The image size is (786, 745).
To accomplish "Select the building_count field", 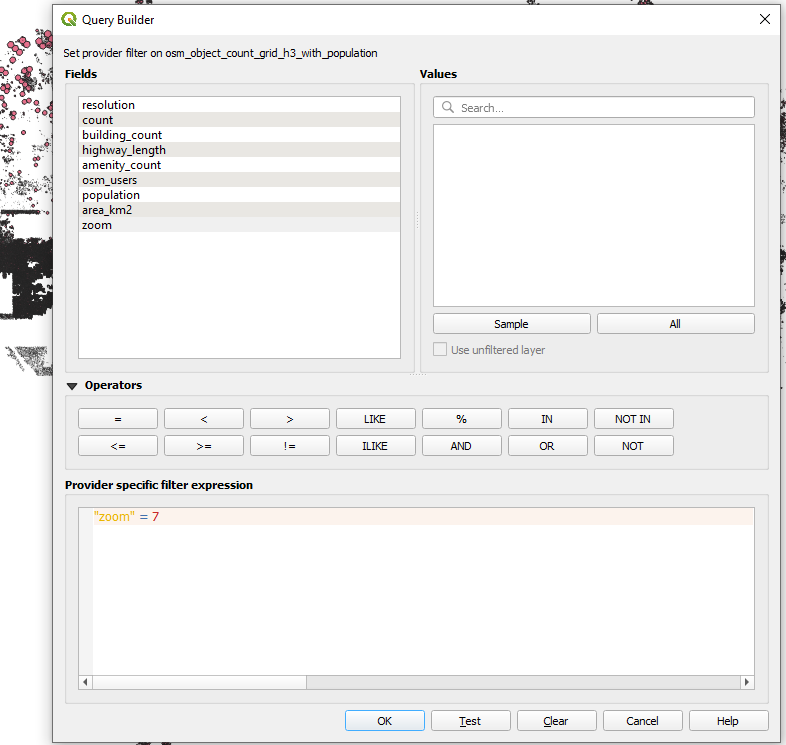I will pyautogui.click(x=239, y=135).
